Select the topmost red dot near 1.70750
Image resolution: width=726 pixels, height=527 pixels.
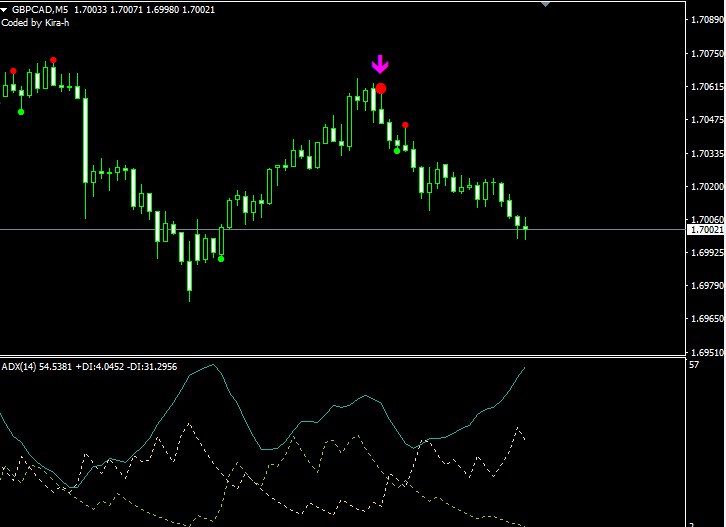[53, 60]
